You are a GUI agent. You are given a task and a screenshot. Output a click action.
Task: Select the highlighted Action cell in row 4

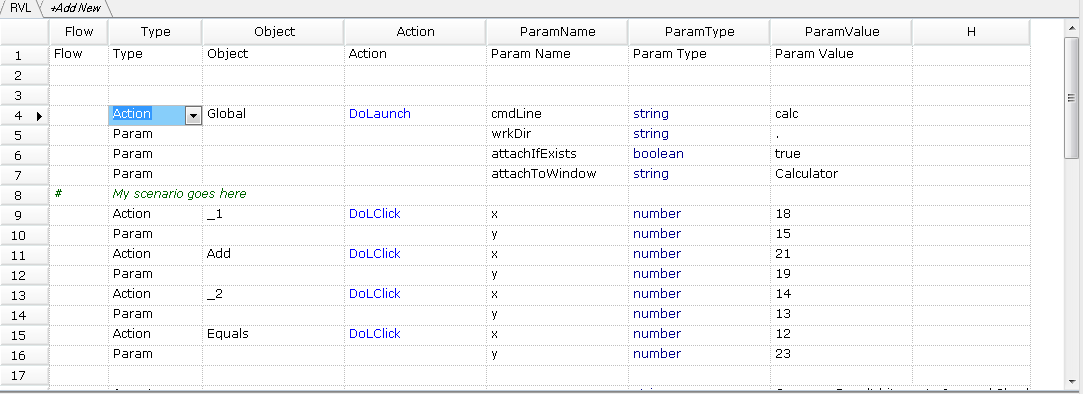pos(147,115)
